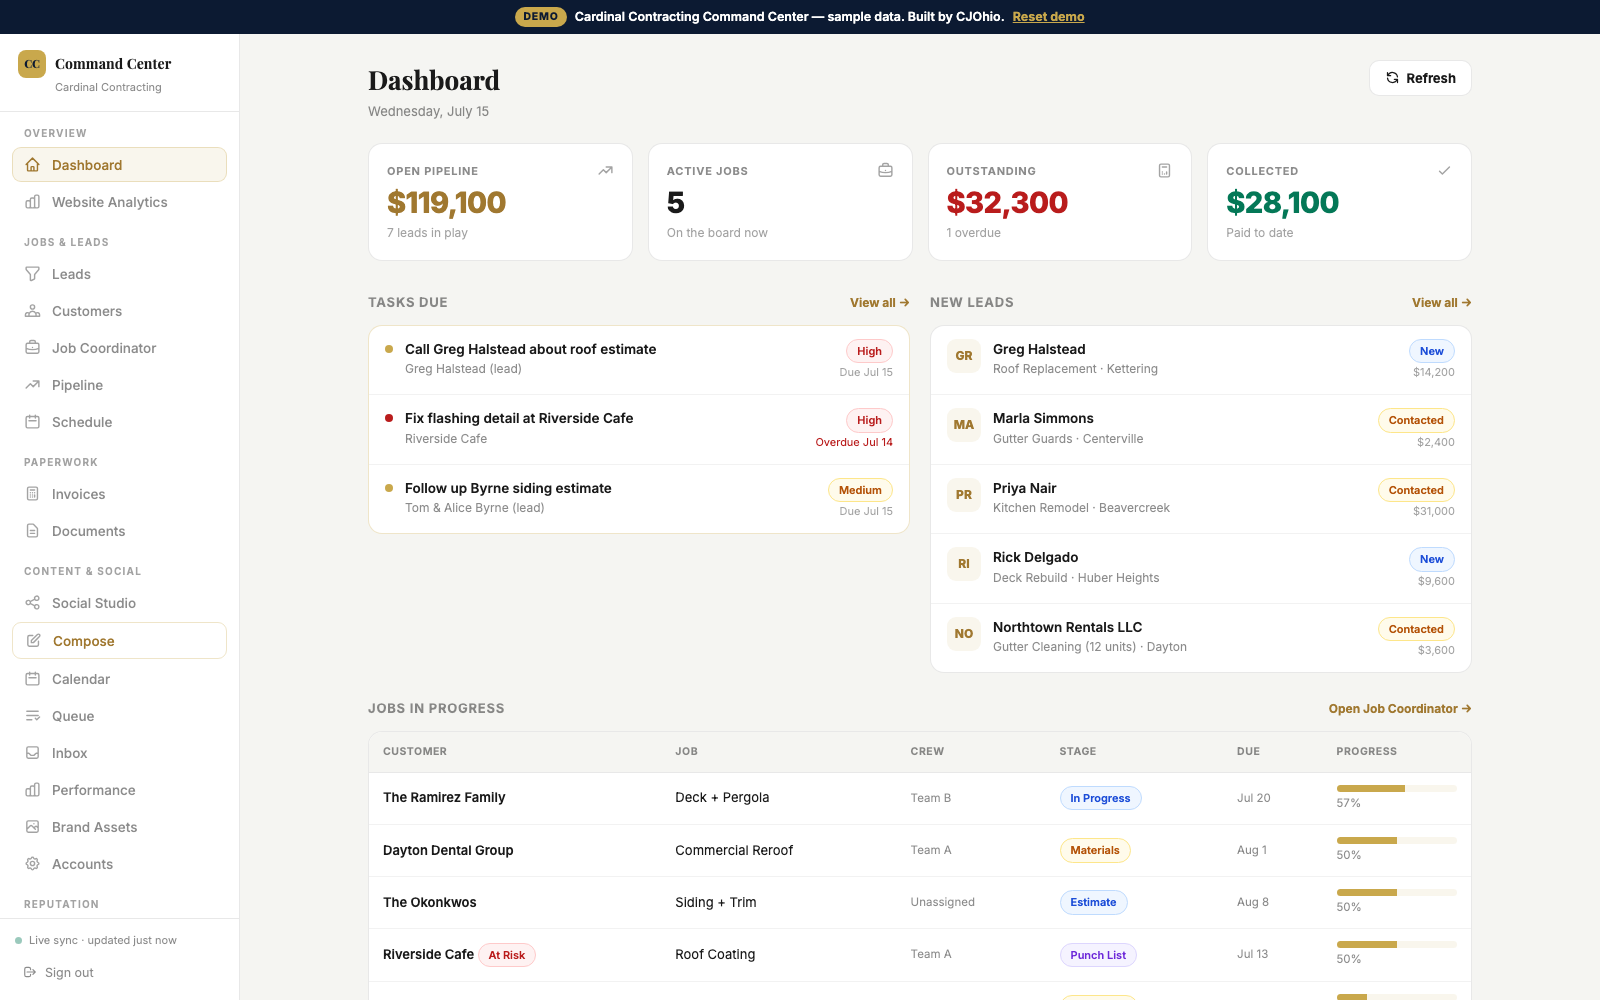Viewport: 1600px width, 1000px height.
Task: Click the Job Coordinator briefcase icon
Action: tap(33, 348)
